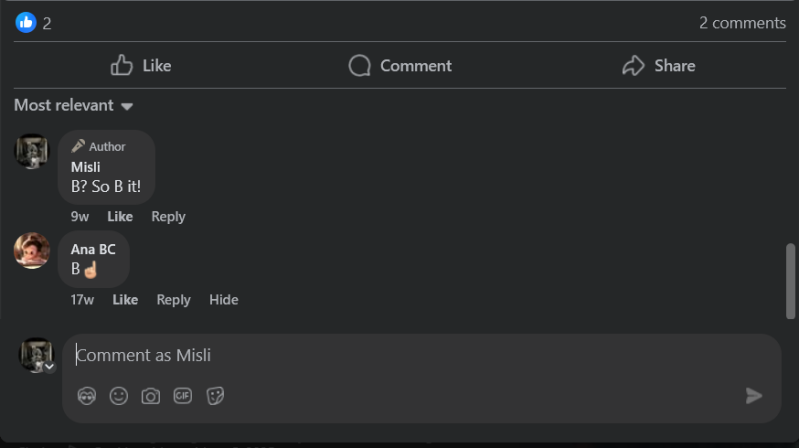
Task: Click the send arrow icon
Action: coord(754,396)
